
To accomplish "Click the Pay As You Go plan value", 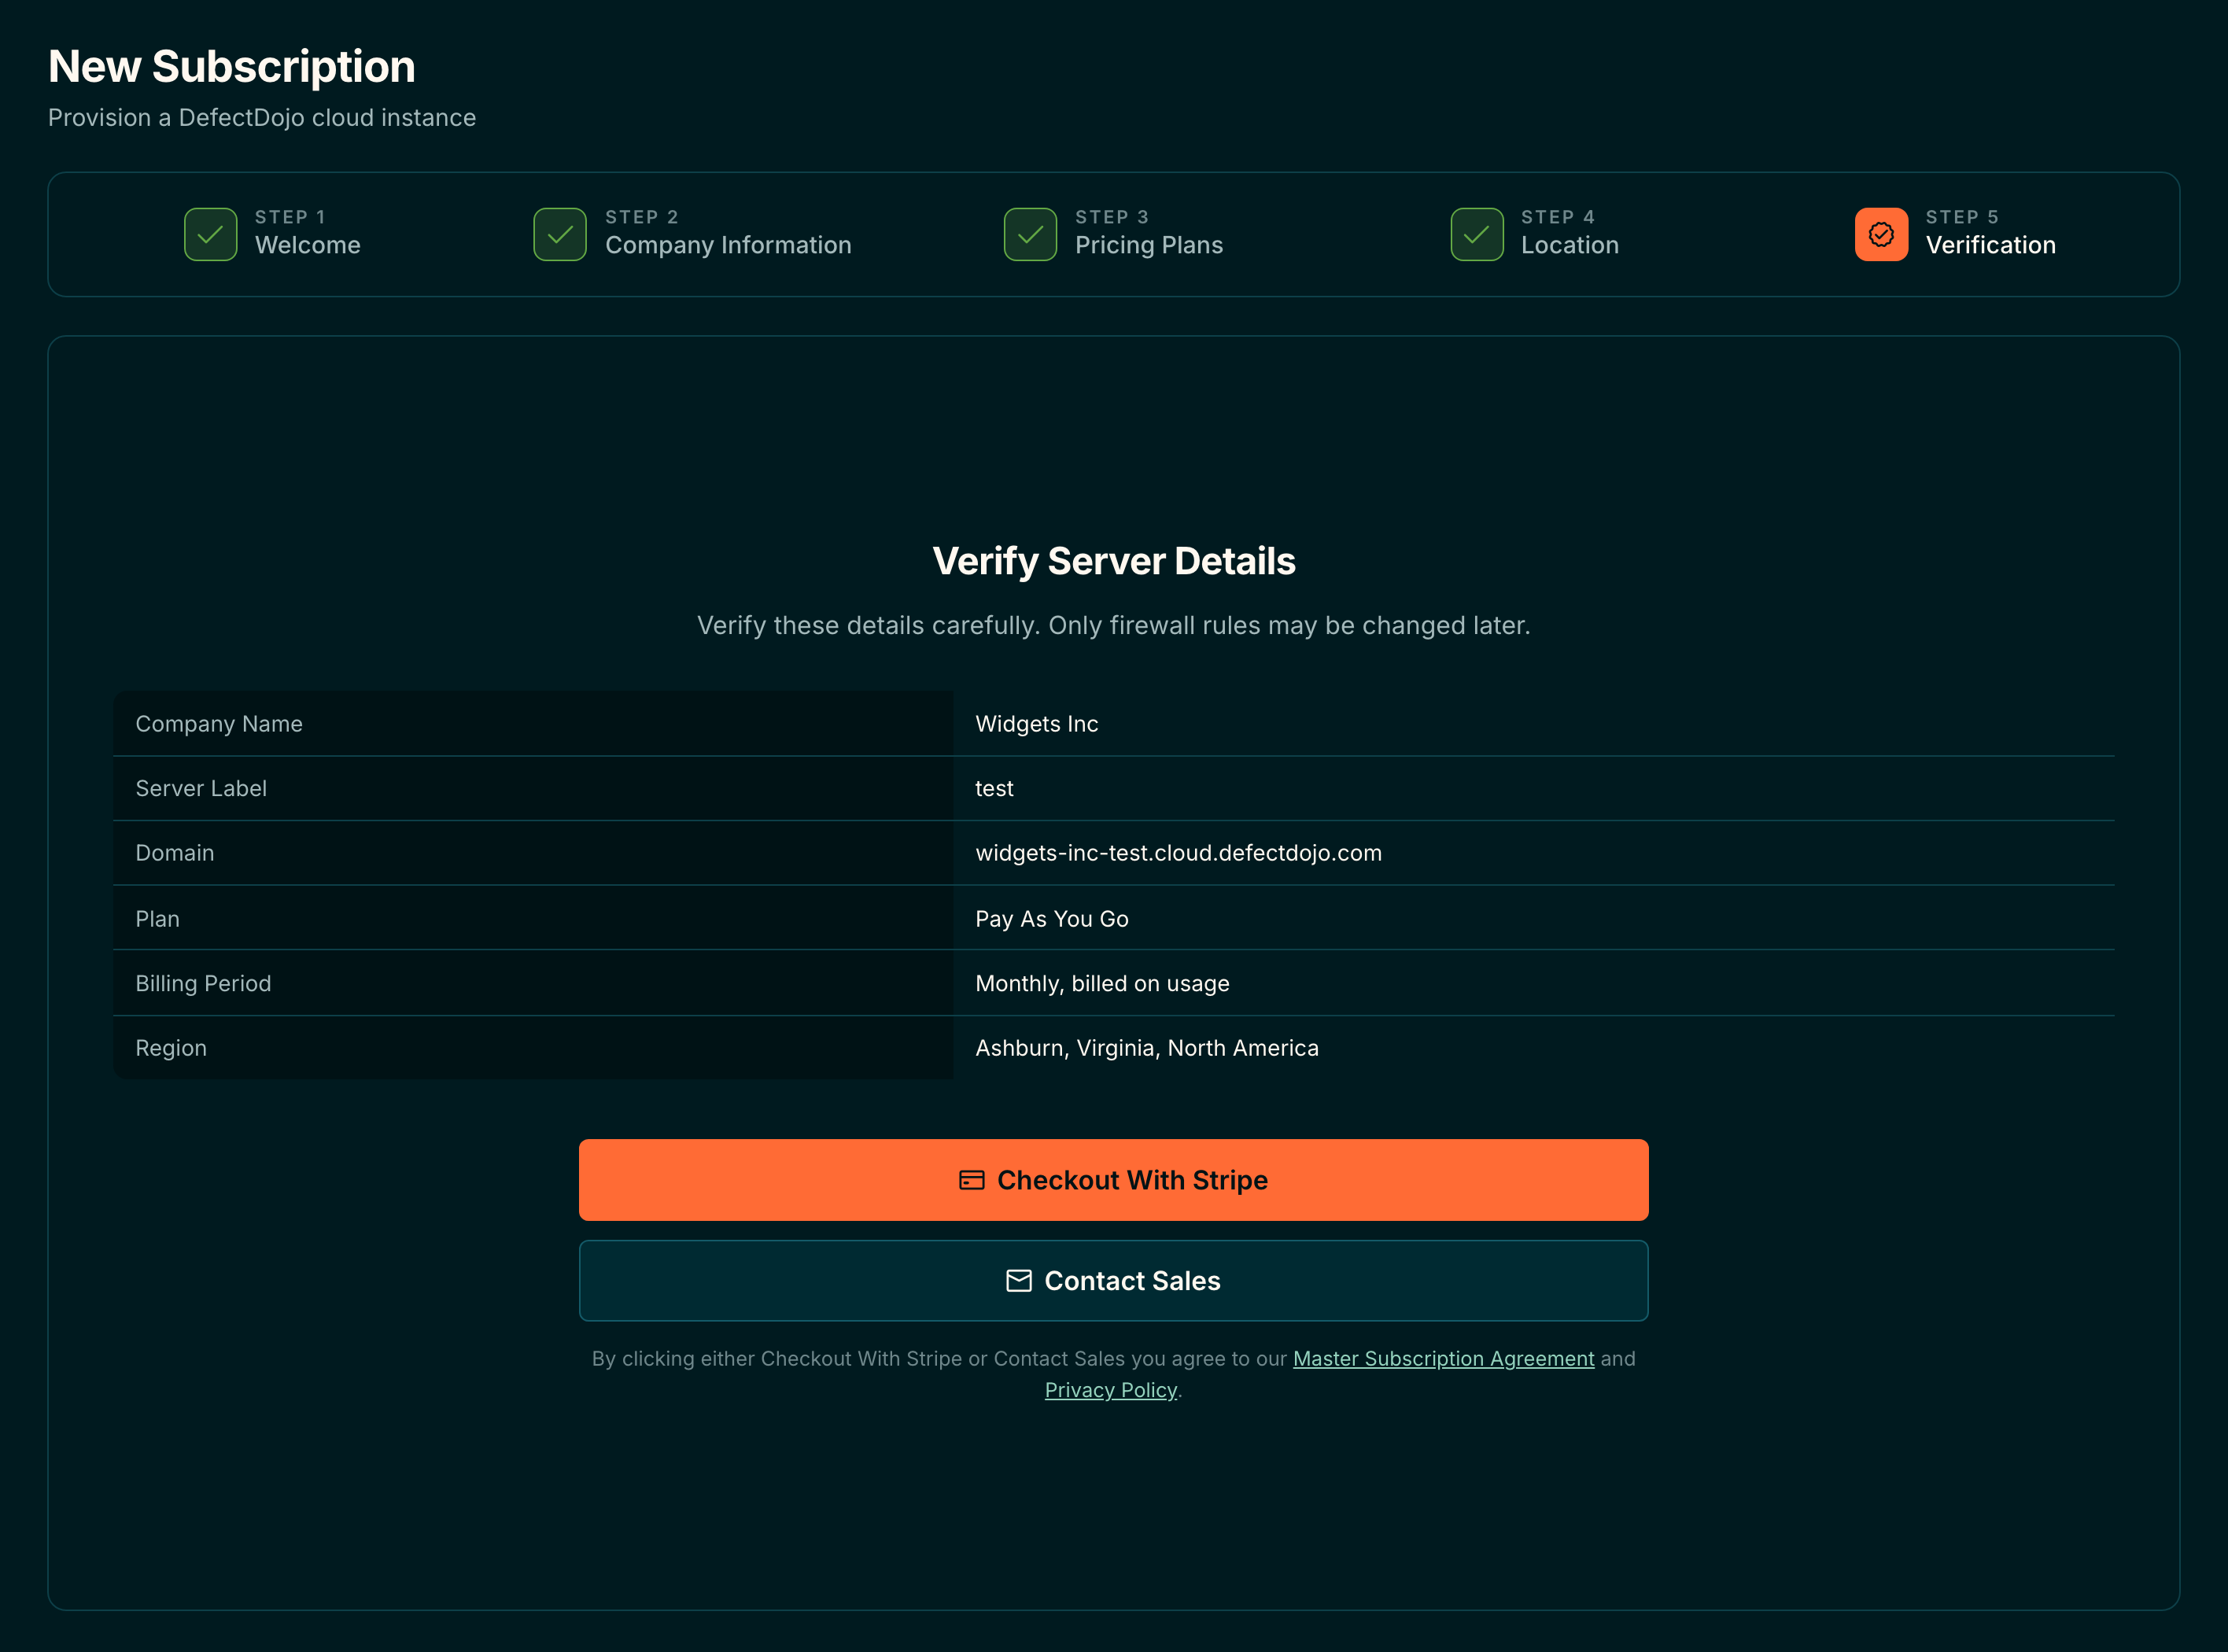I will [1052, 919].
